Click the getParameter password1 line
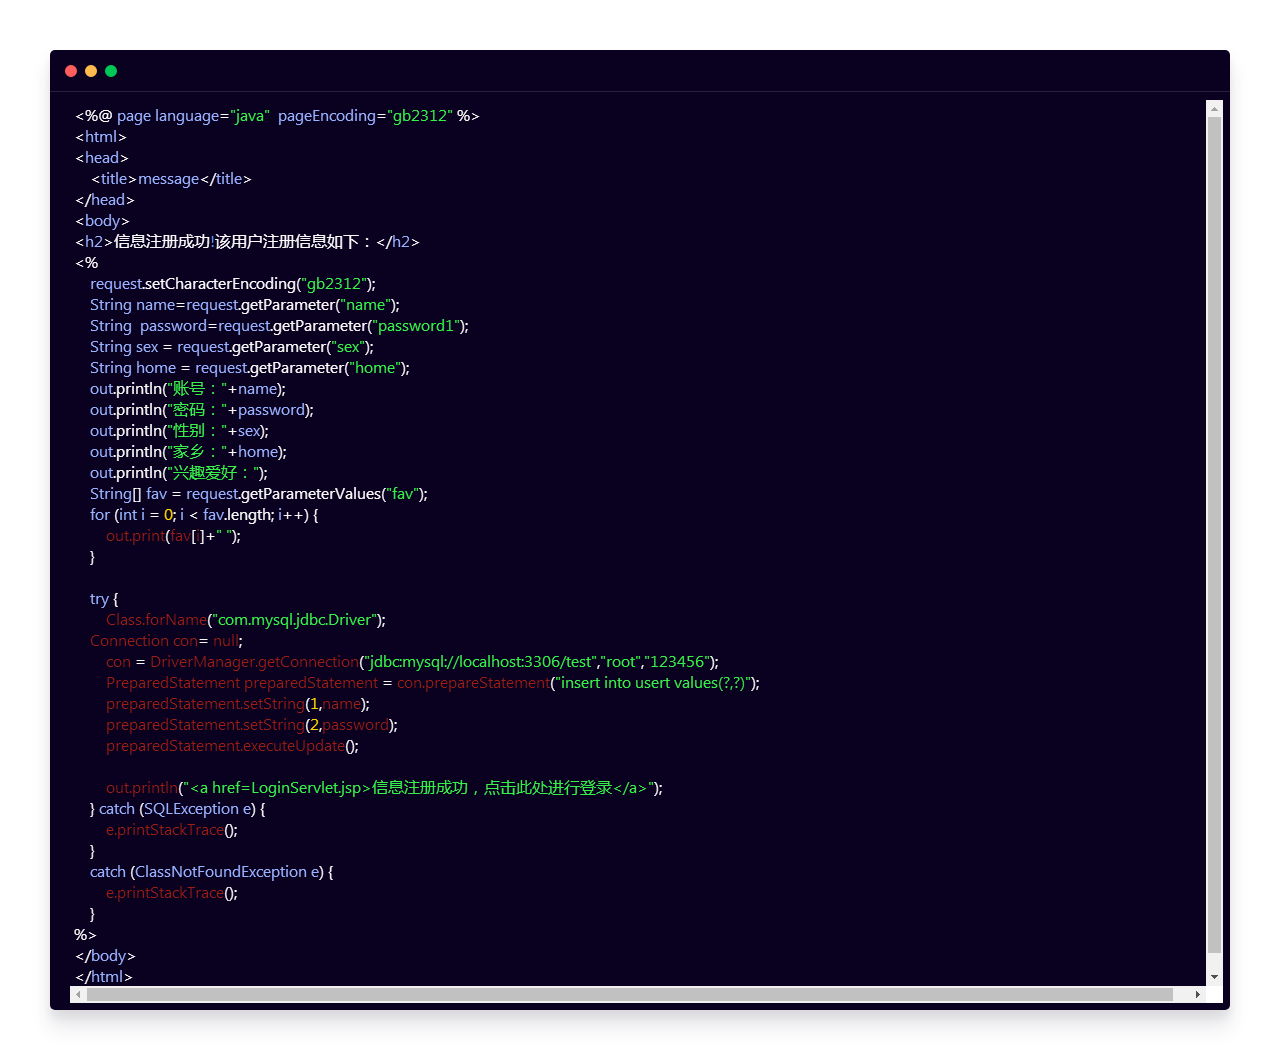The height and width of the screenshot is (1060, 1280). (x=279, y=326)
